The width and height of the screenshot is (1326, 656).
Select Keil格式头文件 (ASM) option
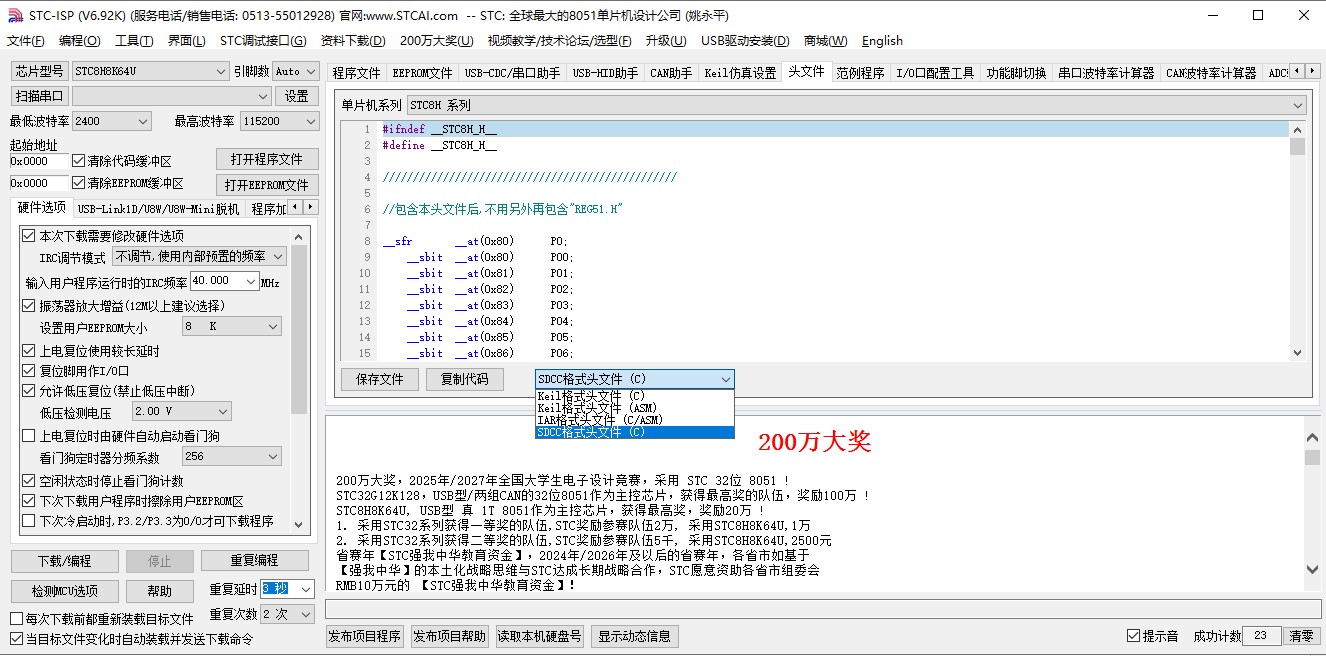(635, 408)
